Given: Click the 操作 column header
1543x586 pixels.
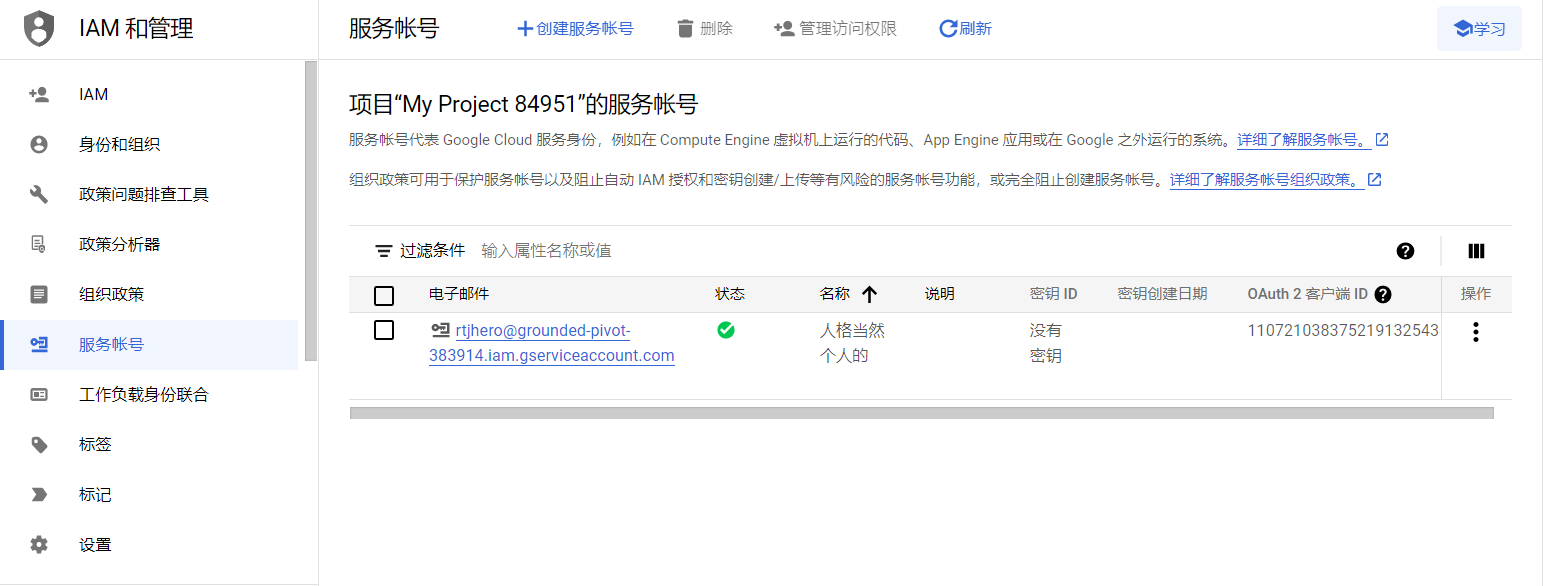Looking at the screenshot, I should click(1476, 294).
